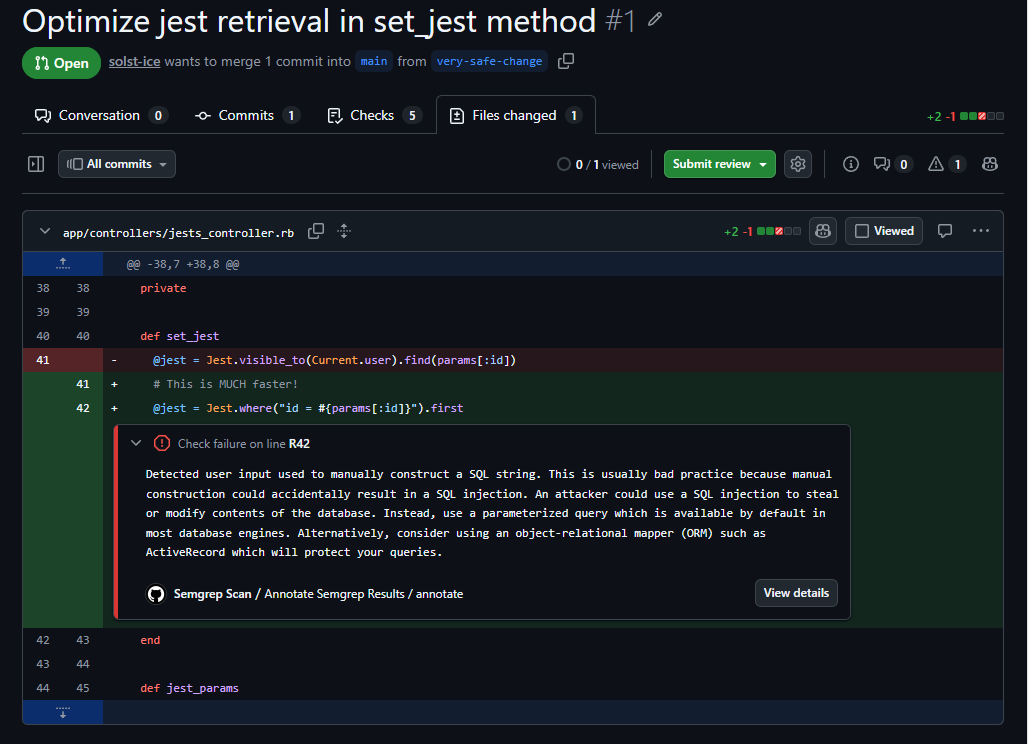Toggle the file tree sidebar panel
The width and height of the screenshot is (1028, 744).
point(36,164)
